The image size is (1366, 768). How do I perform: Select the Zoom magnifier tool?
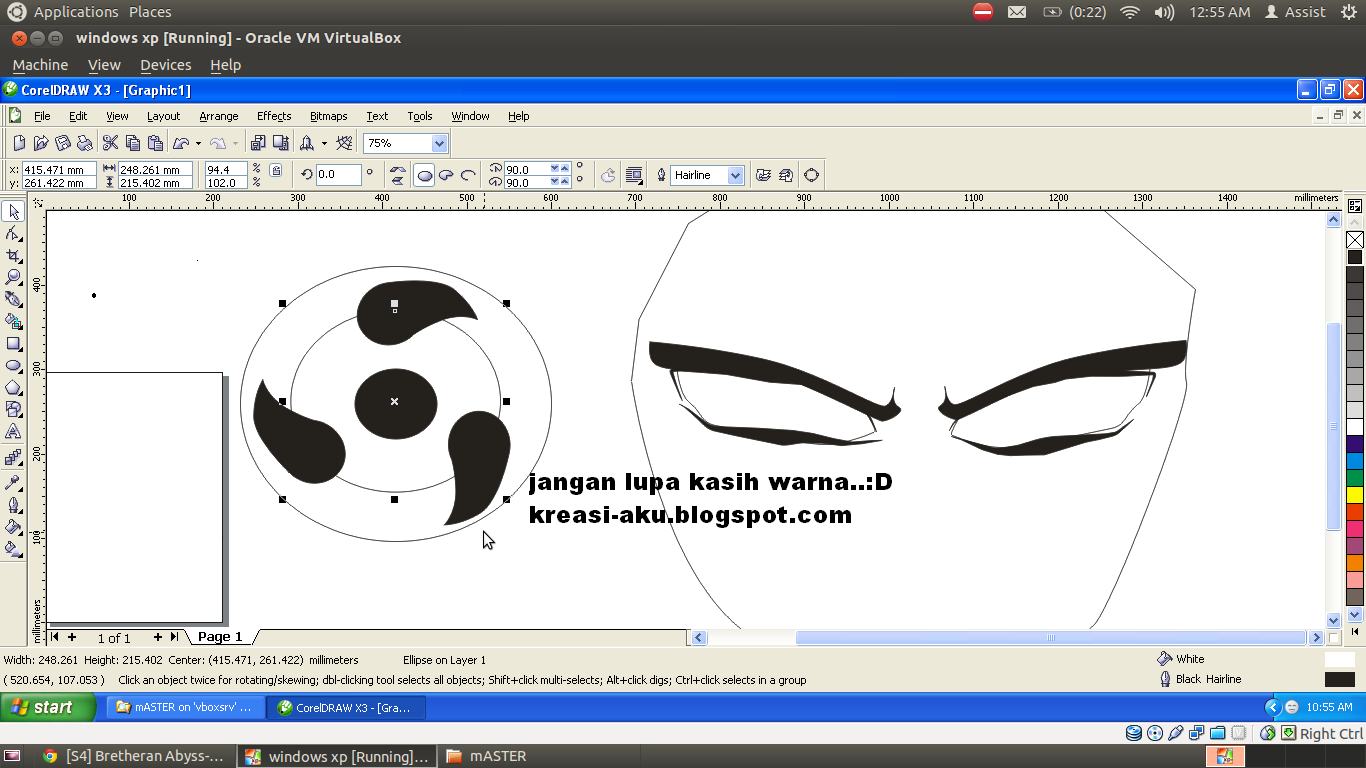pos(13,277)
